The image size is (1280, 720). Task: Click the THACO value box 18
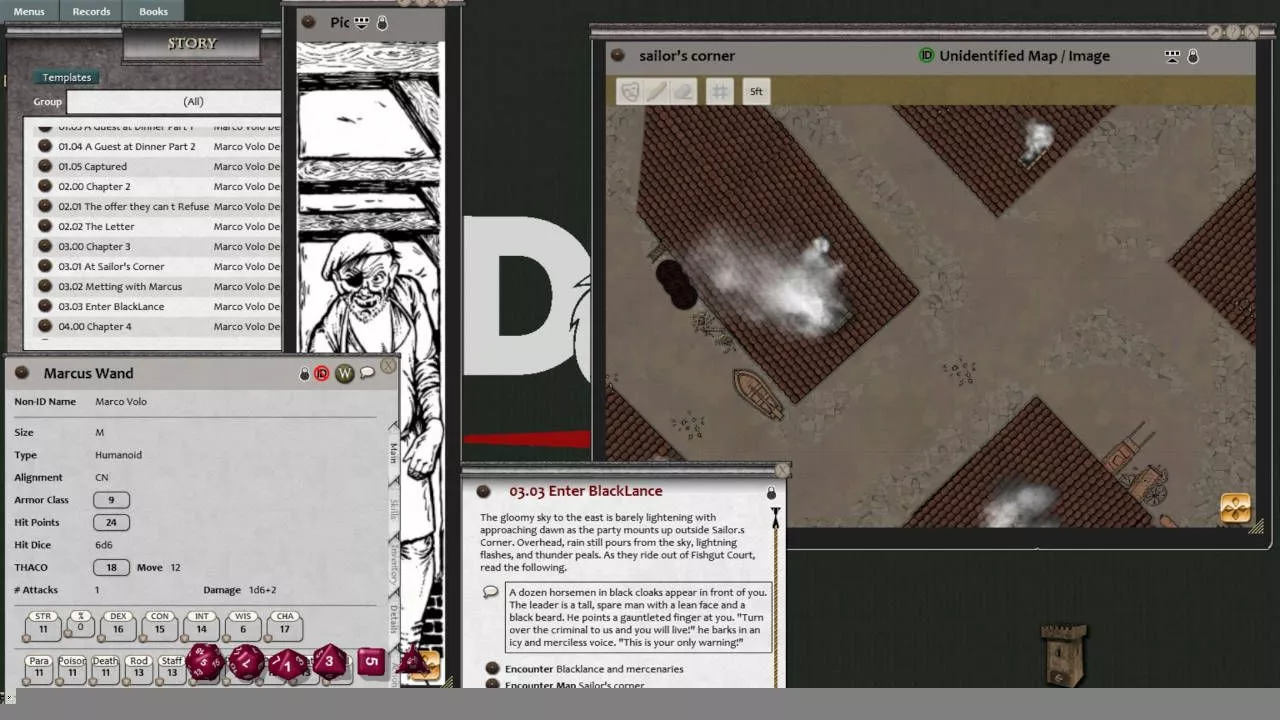point(111,567)
